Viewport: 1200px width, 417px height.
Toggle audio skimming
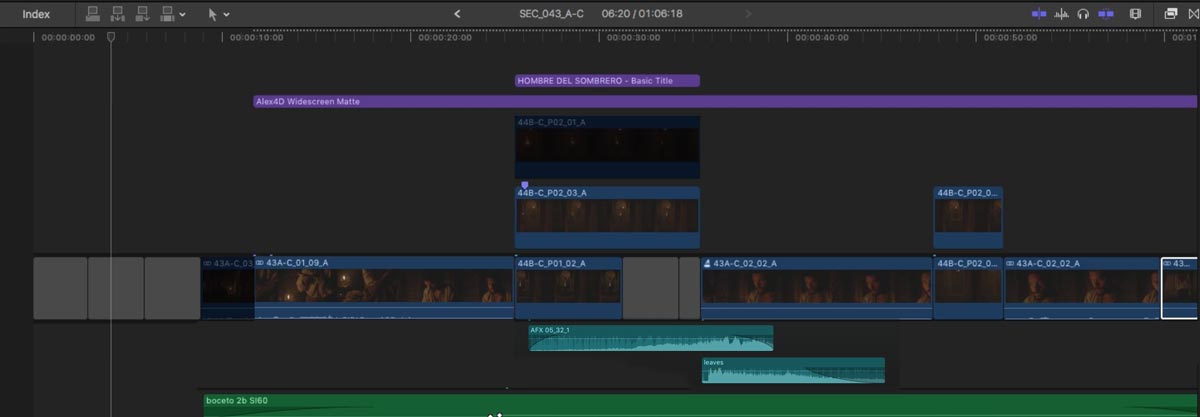point(1061,14)
